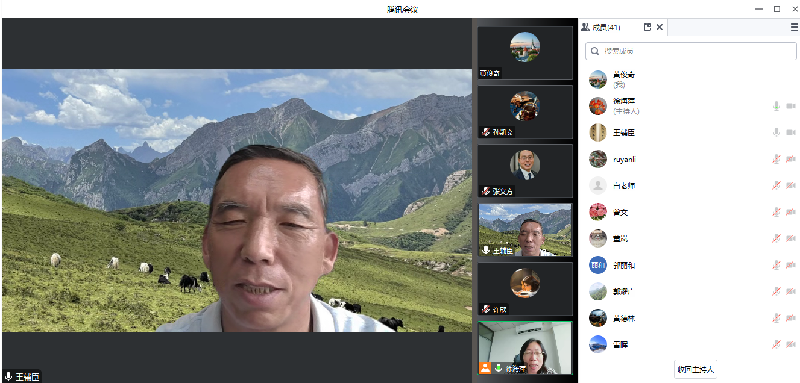Select the tile with the city skyline avatar

point(525,53)
